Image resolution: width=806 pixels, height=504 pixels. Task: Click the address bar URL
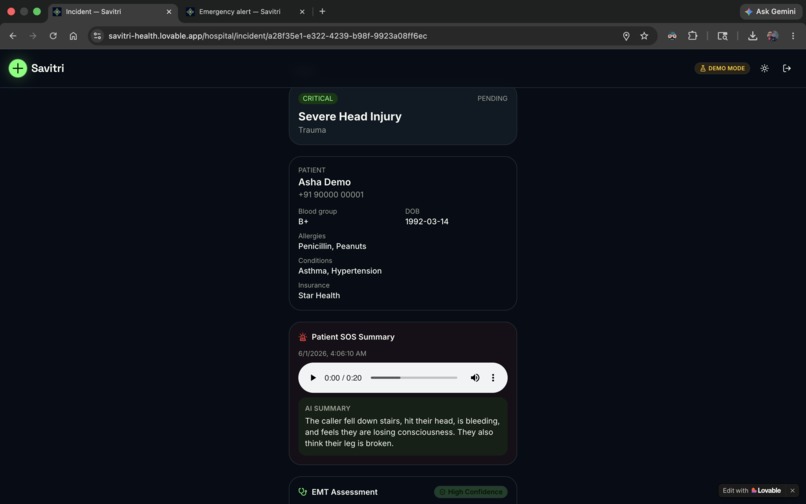click(267, 36)
